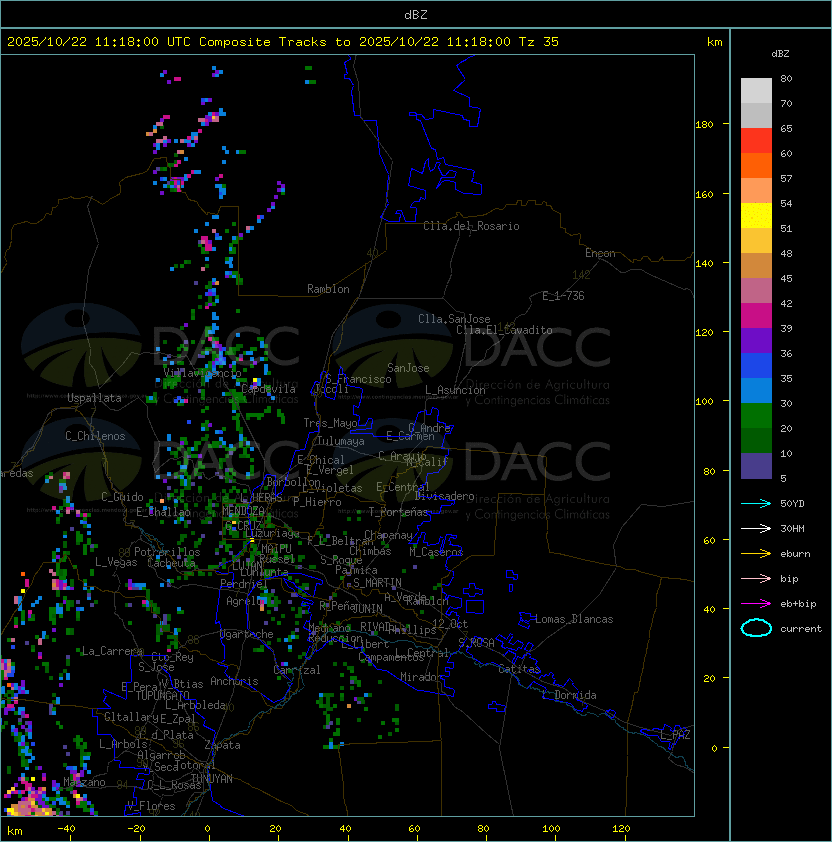Image resolution: width=832 pixels, height=842 pixels.
Task: Click the JUNIN map label
Action: coord(367,608)
